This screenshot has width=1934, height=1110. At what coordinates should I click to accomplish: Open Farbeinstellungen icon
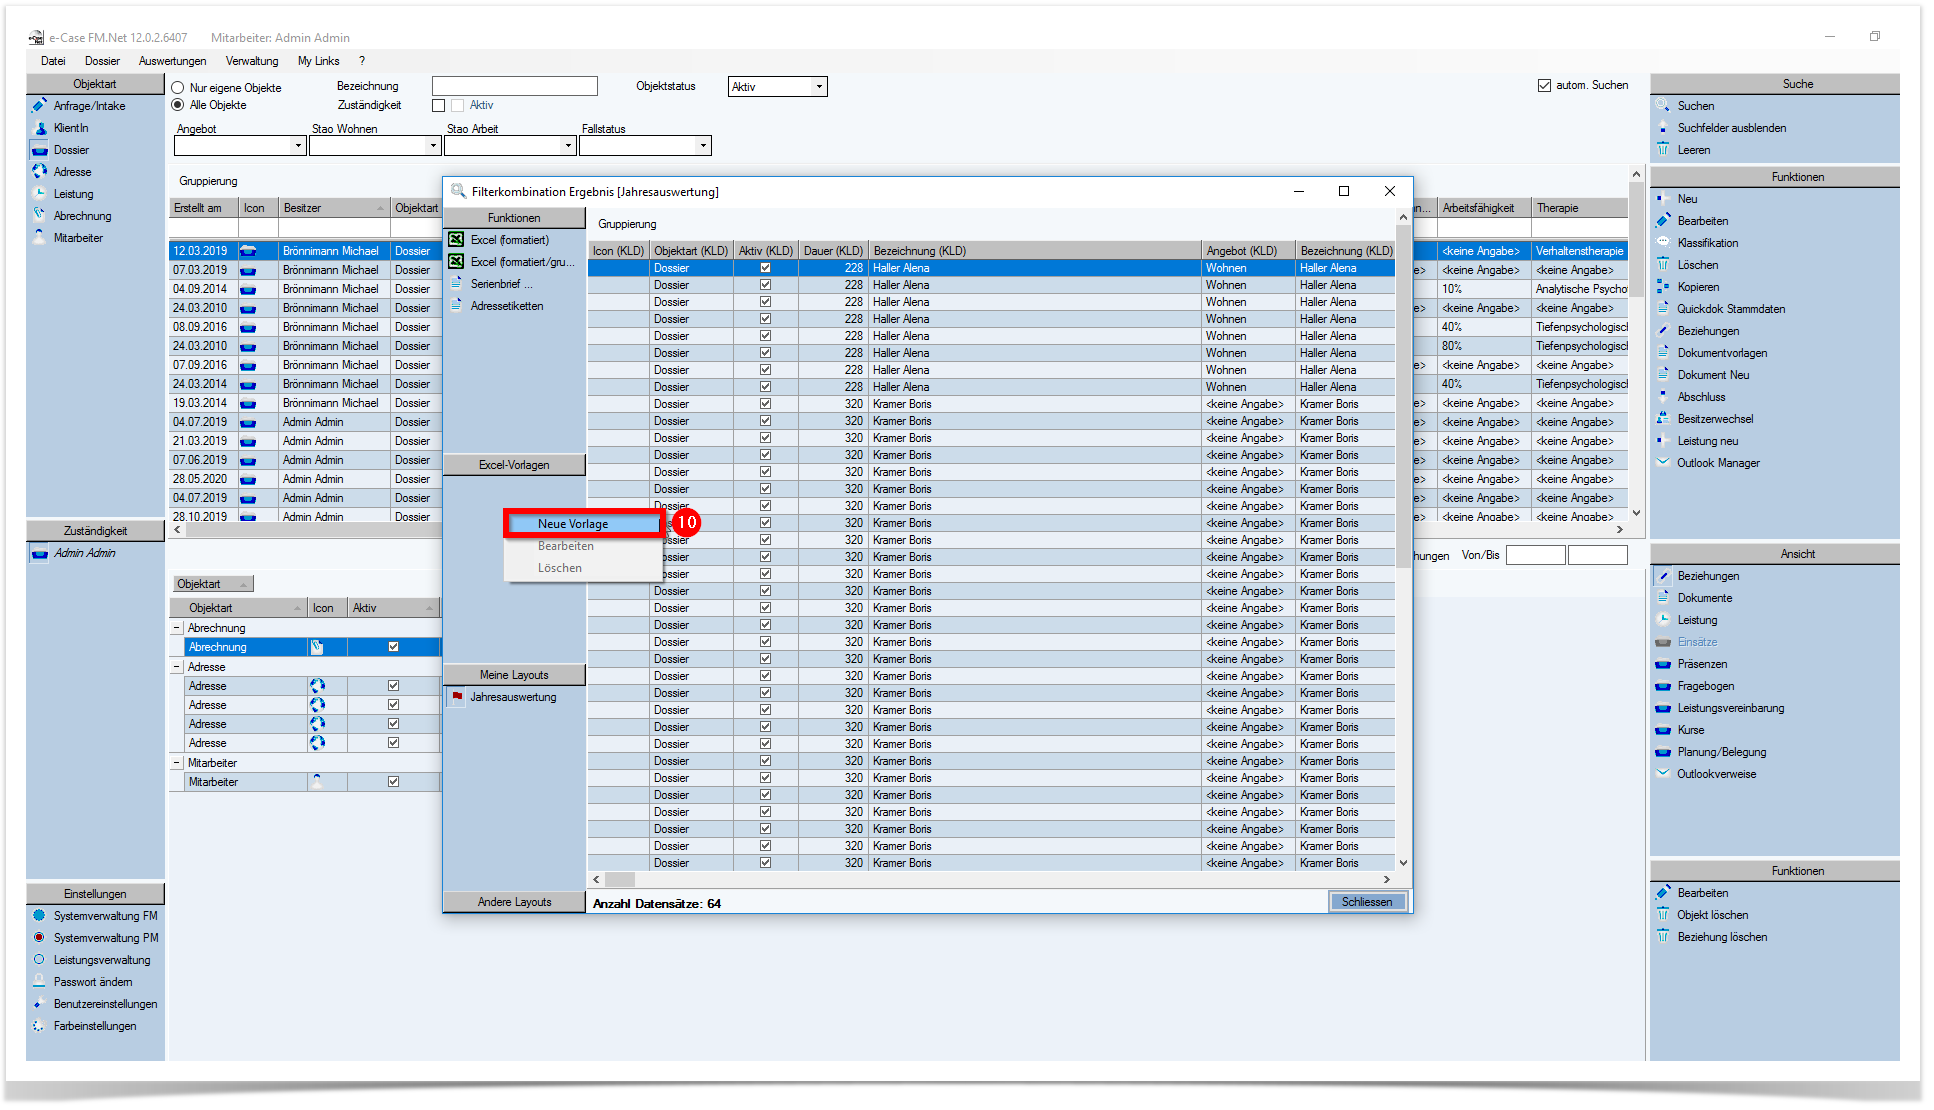(39, 1025)
